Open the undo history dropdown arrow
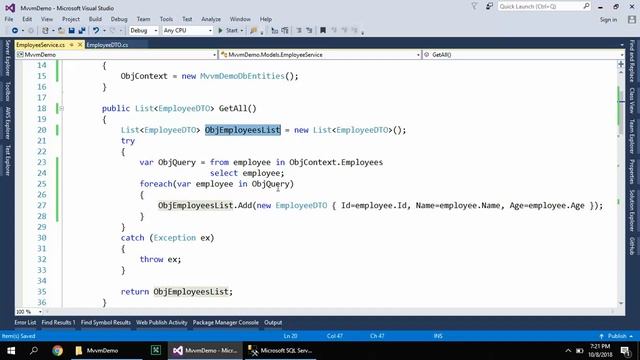Viewport: 640px width, 360px height. pos(104,31)
